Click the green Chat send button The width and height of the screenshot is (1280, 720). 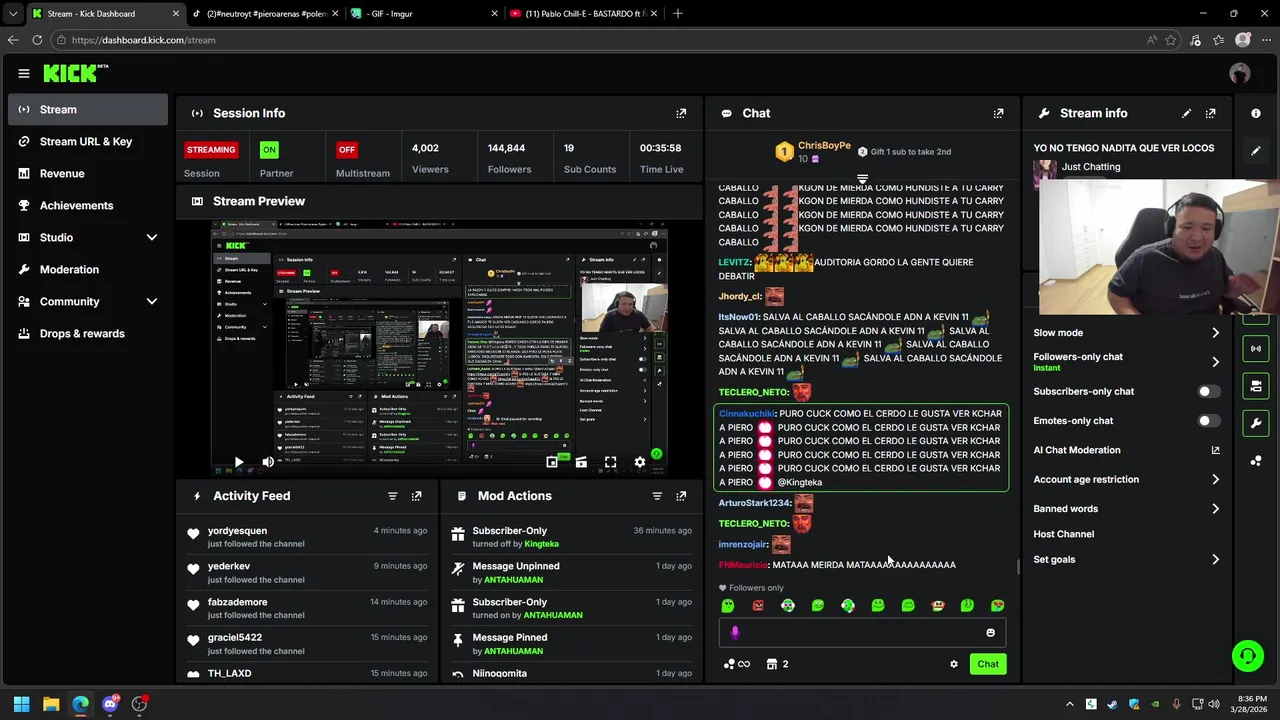pos(988,664)
